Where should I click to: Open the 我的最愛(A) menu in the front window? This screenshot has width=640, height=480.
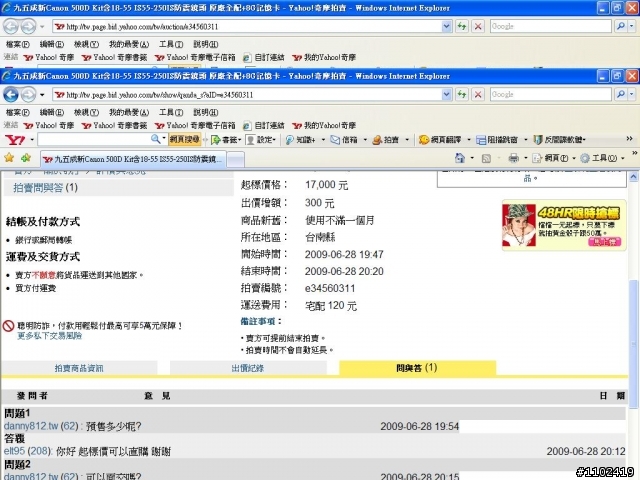click(x=129, y=112)
